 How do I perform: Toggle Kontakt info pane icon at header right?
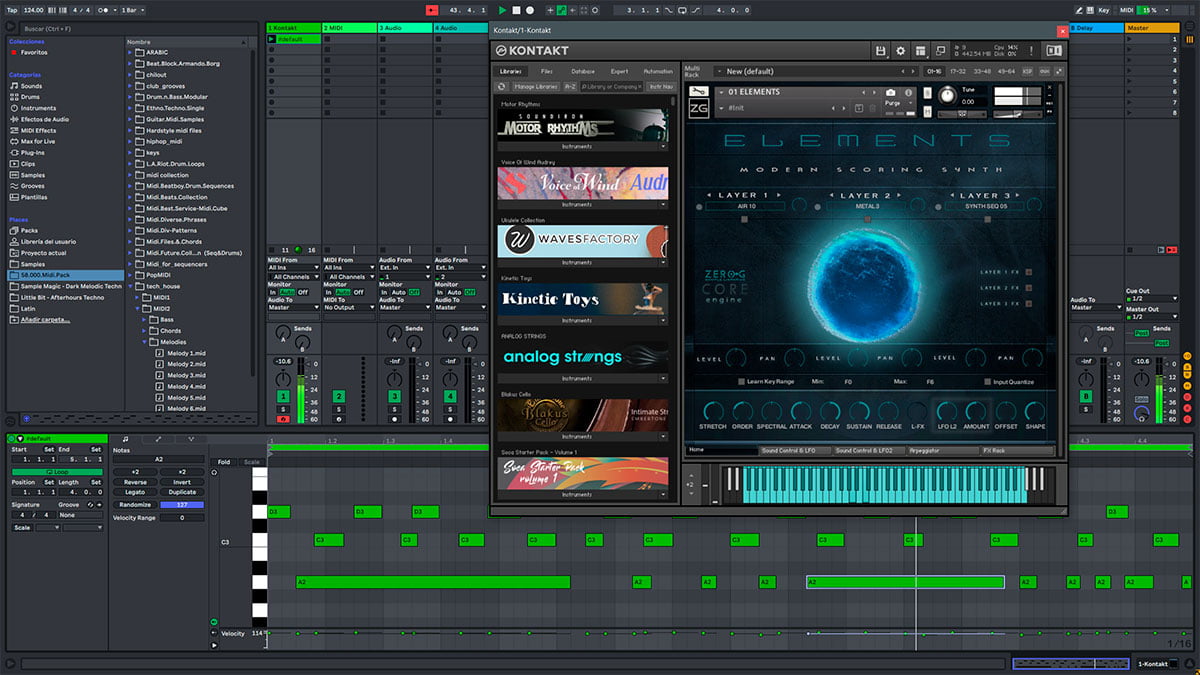click(1053, 50)
